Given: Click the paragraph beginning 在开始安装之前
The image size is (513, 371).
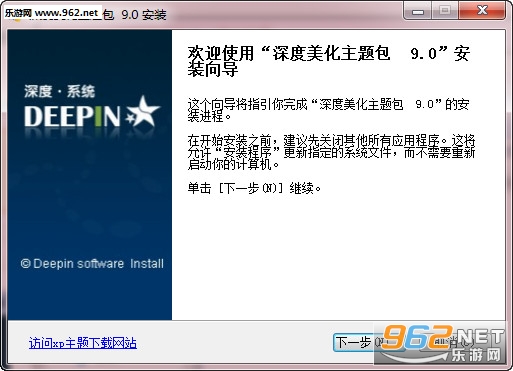Looking at the screenshot, I should [x=331, y=152].
